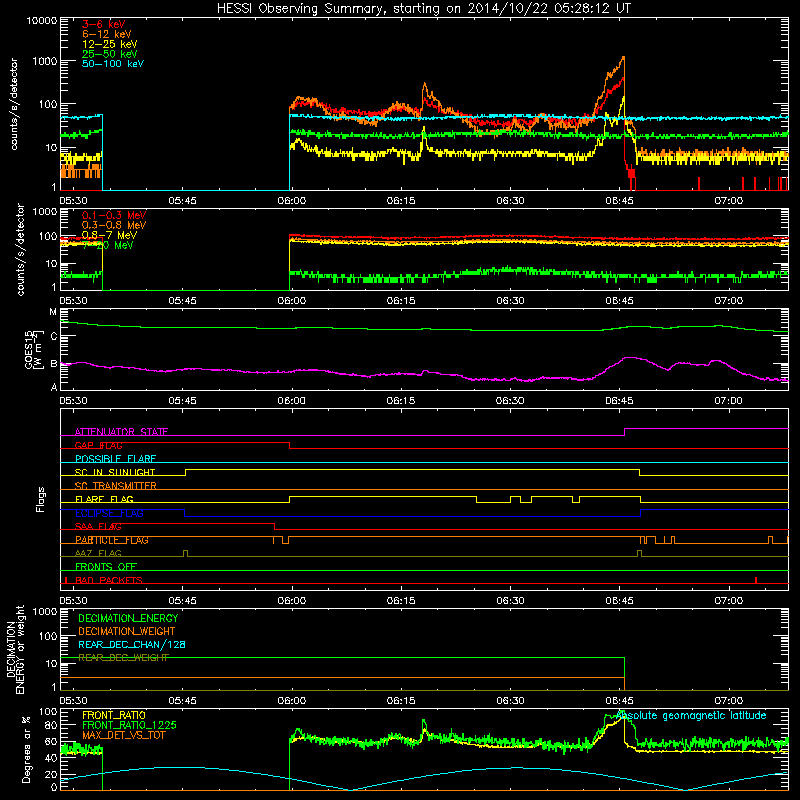
Task: Click the '05:45' time label under decimation panel
Action: [x=182, y=701]
